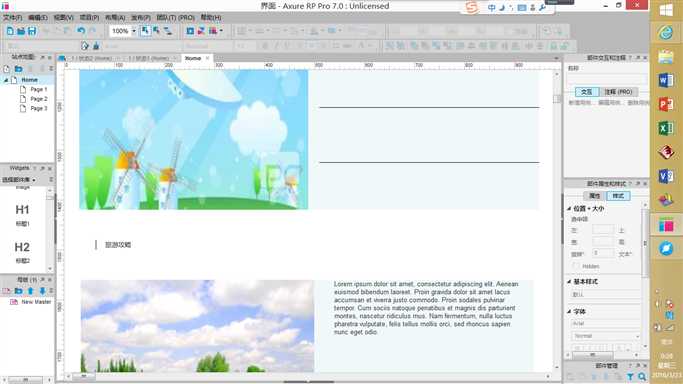Open PowerPoint from the taskbar
683x384 pixels.
(666, 104)
